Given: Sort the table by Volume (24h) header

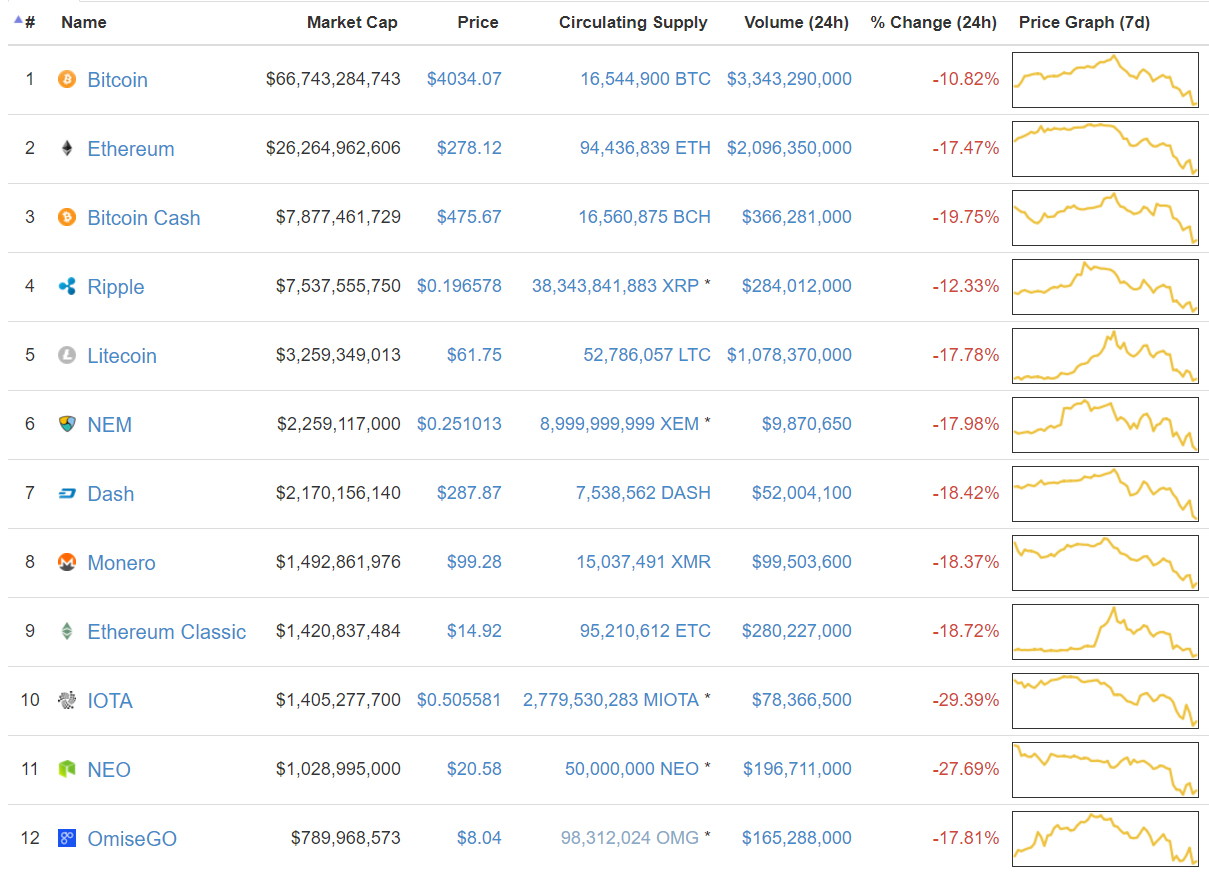Looking at the screenshot, I should (x=796, y=22).
